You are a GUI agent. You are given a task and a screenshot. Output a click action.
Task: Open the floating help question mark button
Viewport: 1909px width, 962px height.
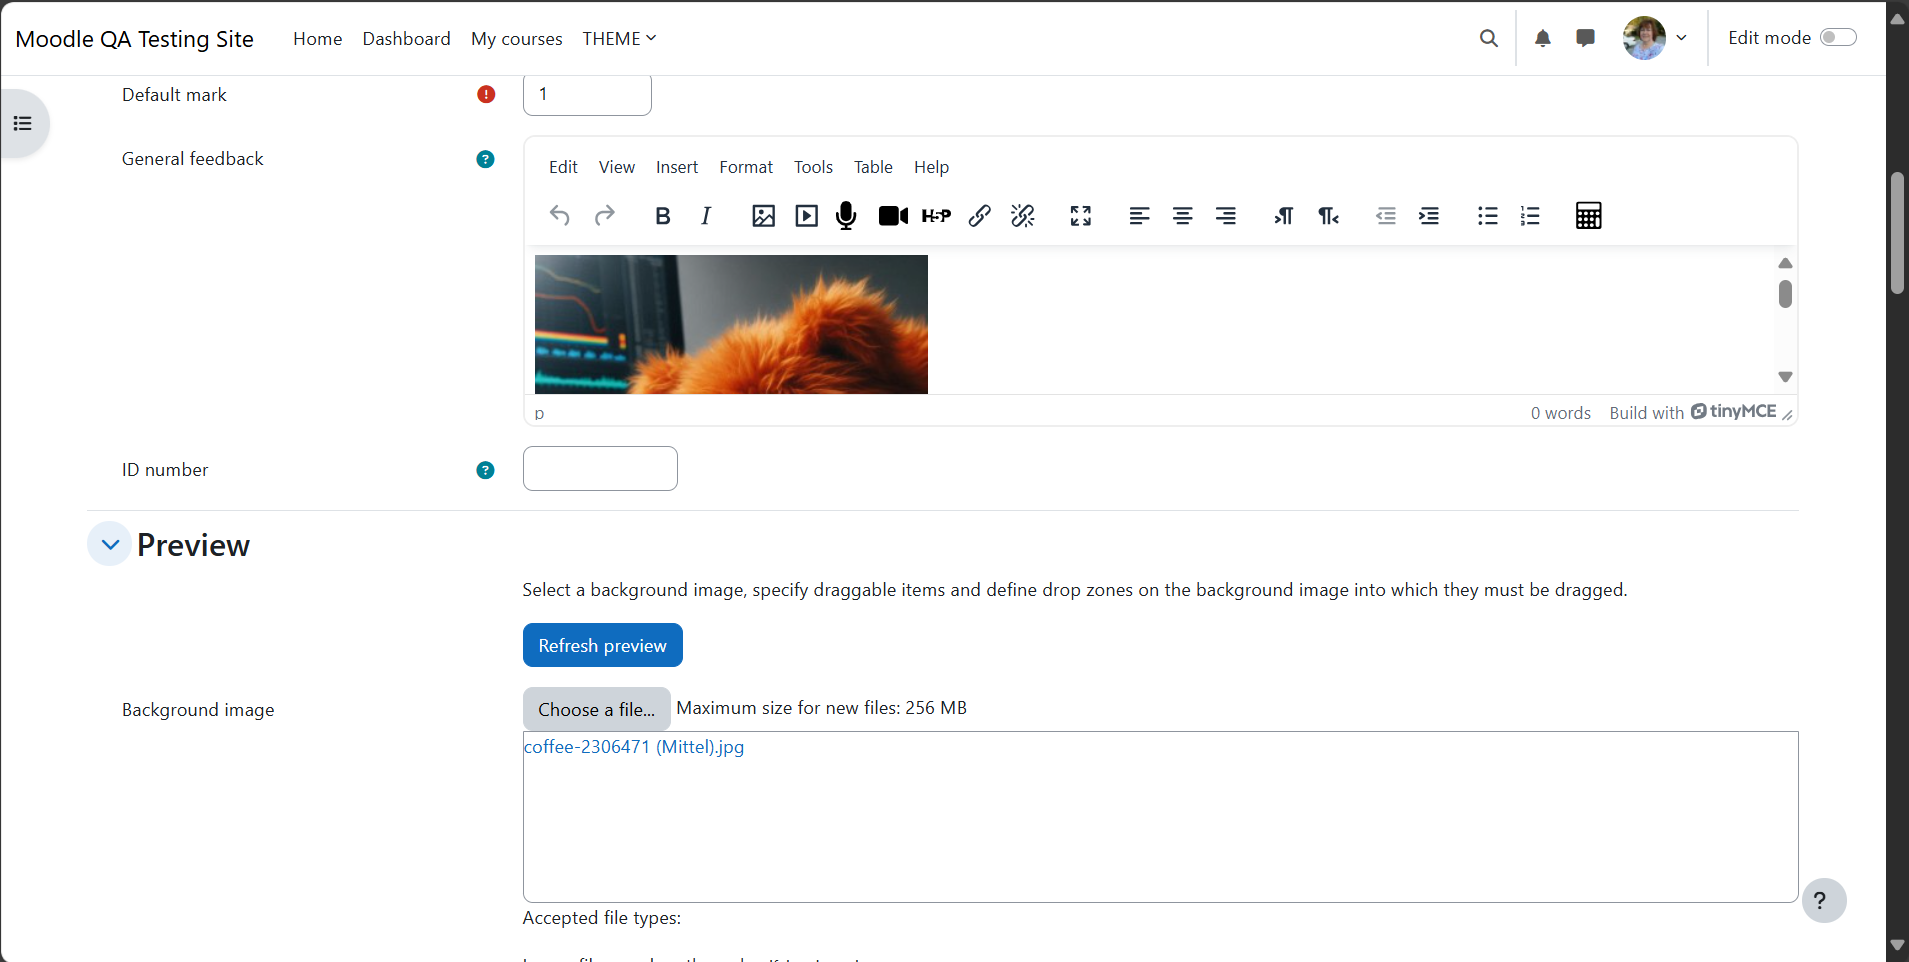click(x=1824, y=900)
